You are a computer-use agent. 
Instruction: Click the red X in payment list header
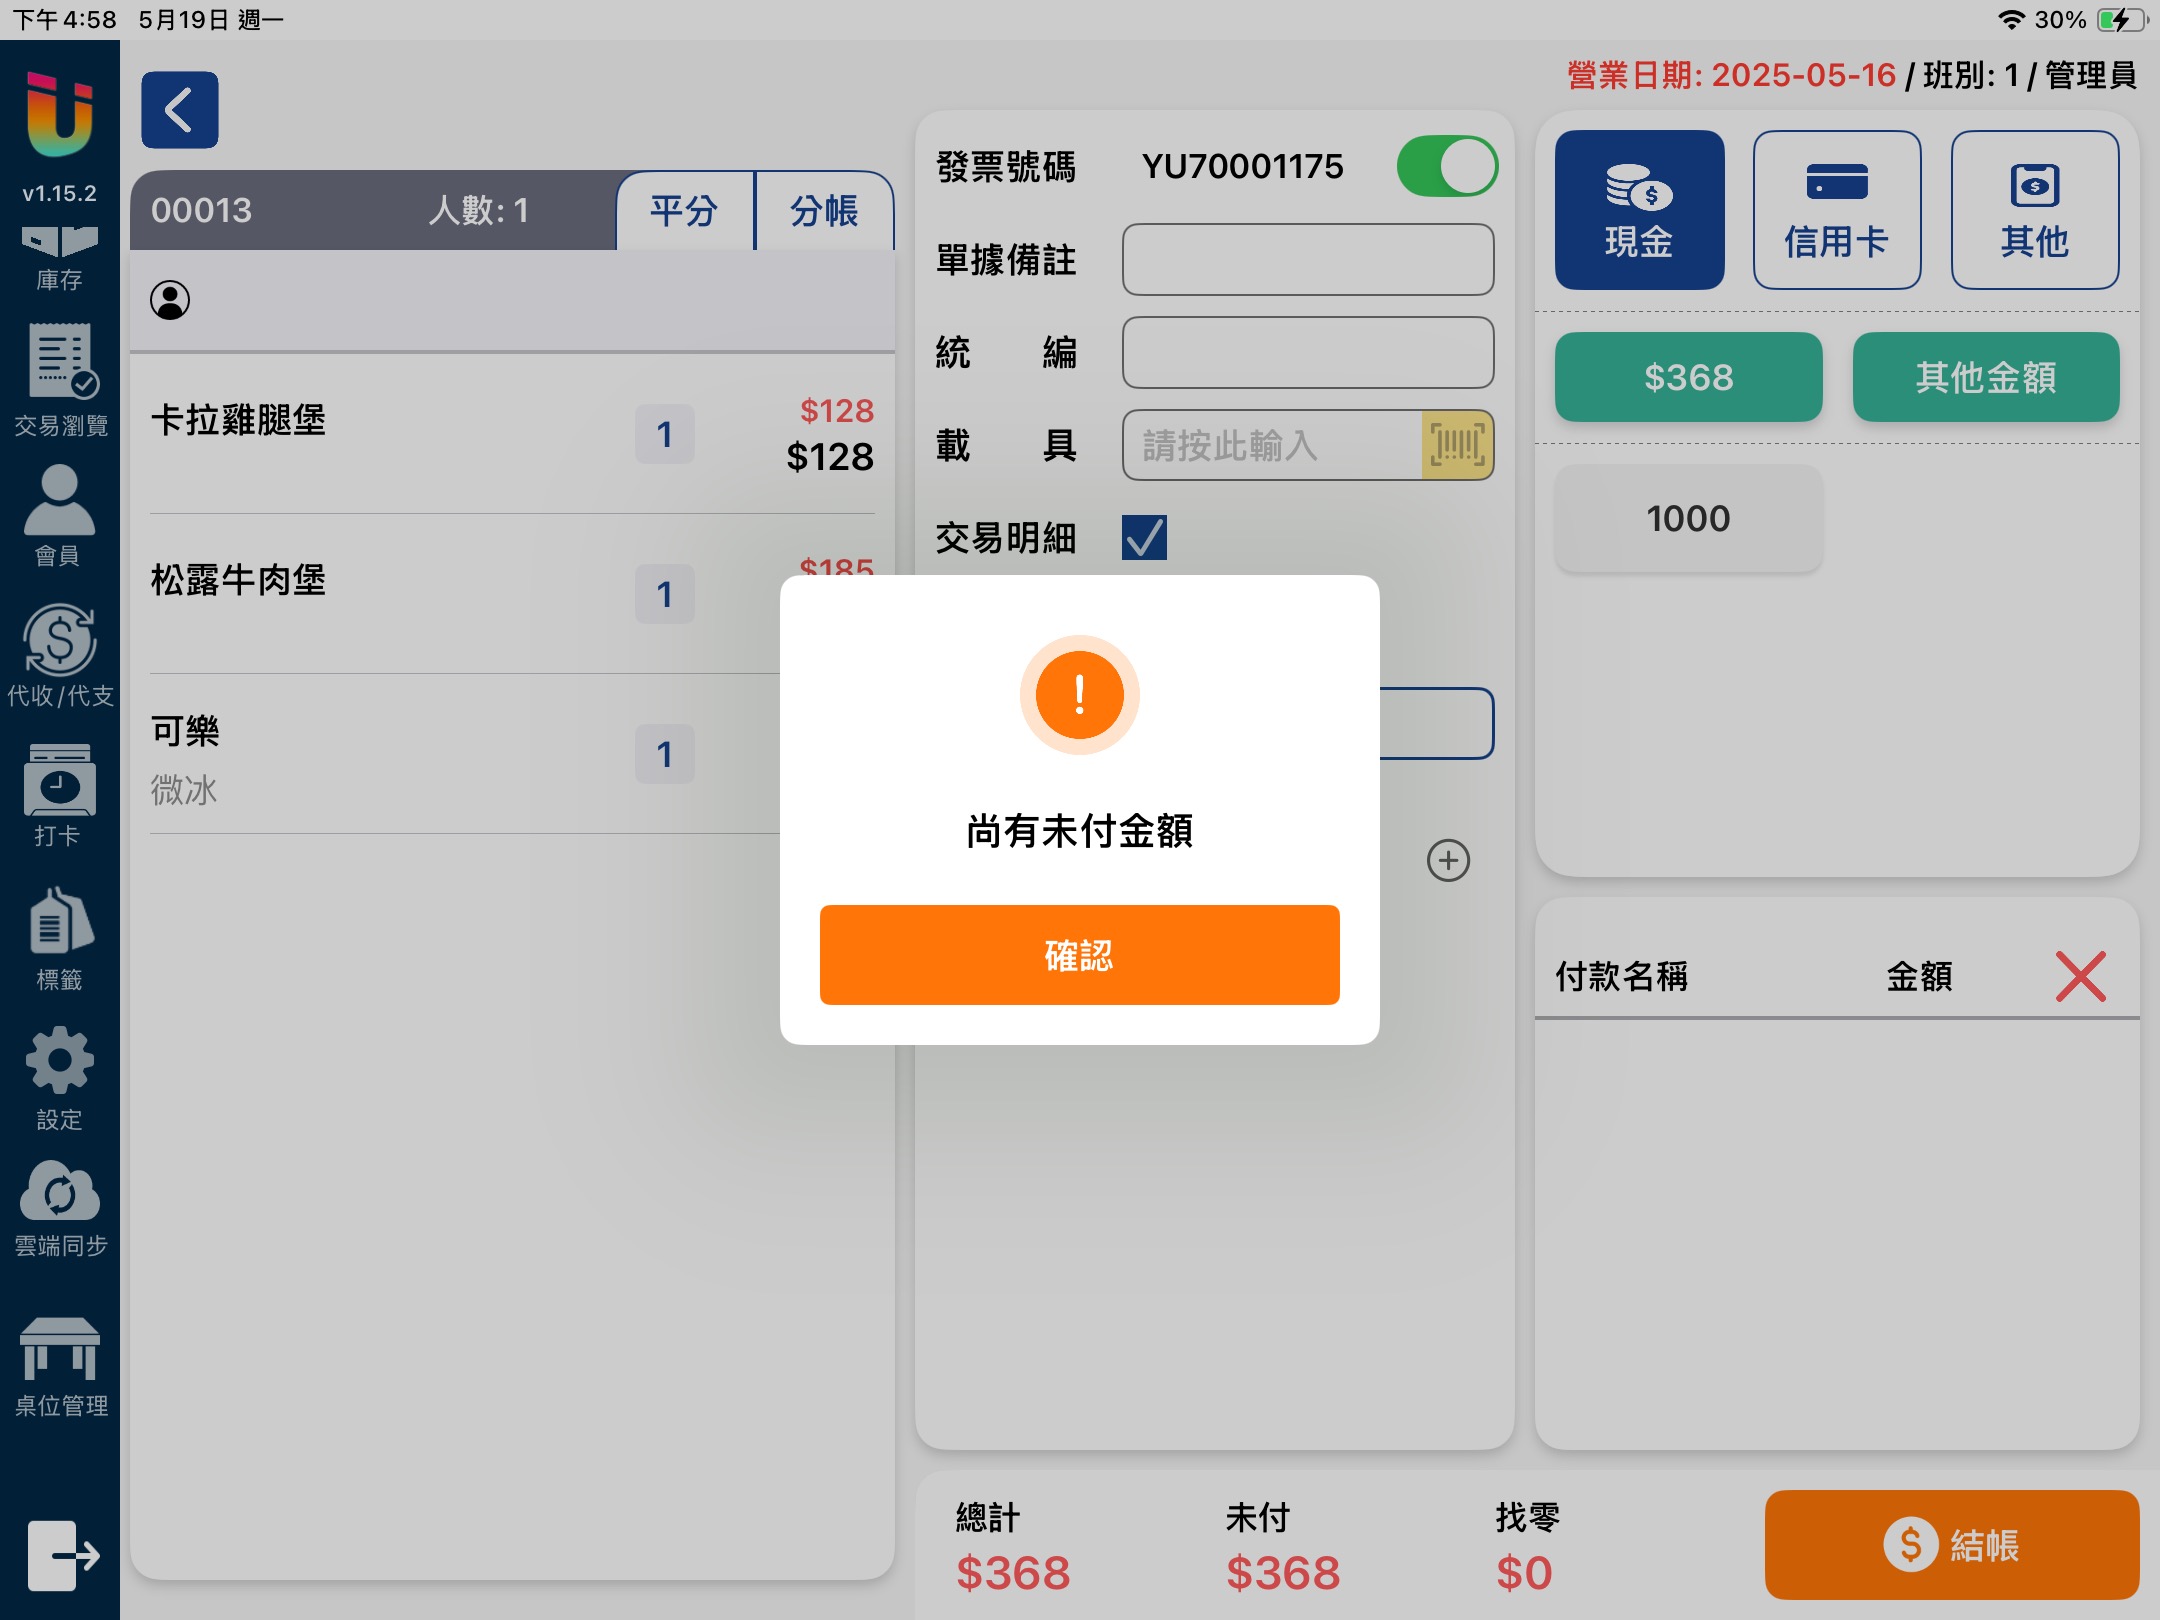2080,976
